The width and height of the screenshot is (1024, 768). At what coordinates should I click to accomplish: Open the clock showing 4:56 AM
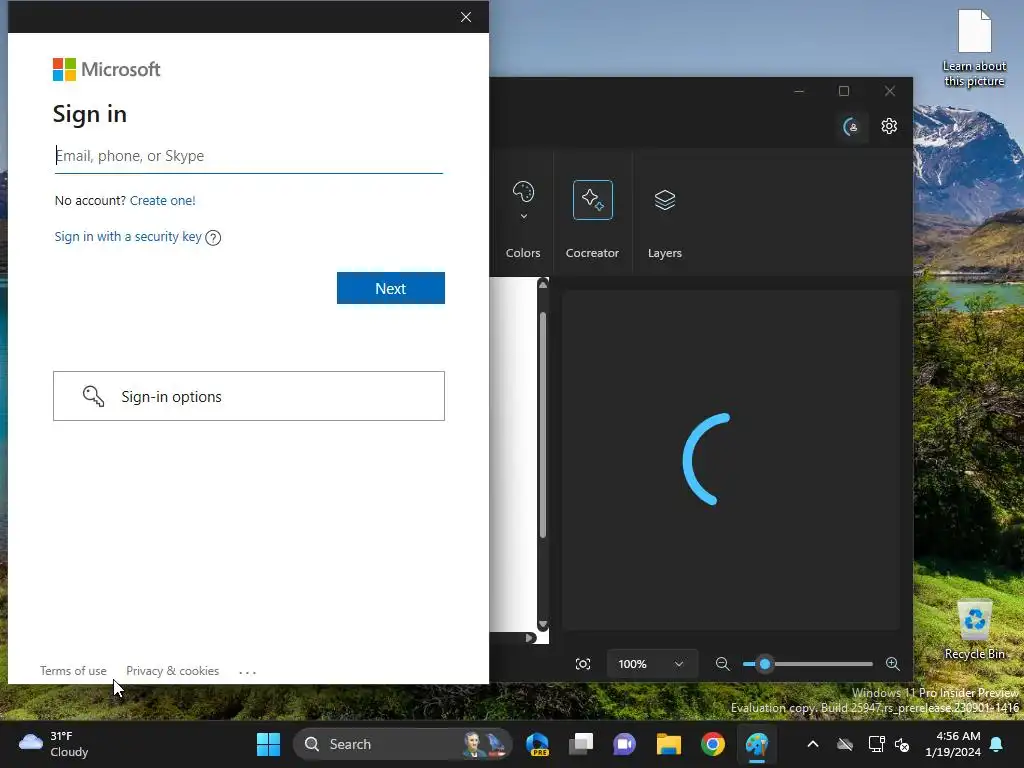point(953,744)
